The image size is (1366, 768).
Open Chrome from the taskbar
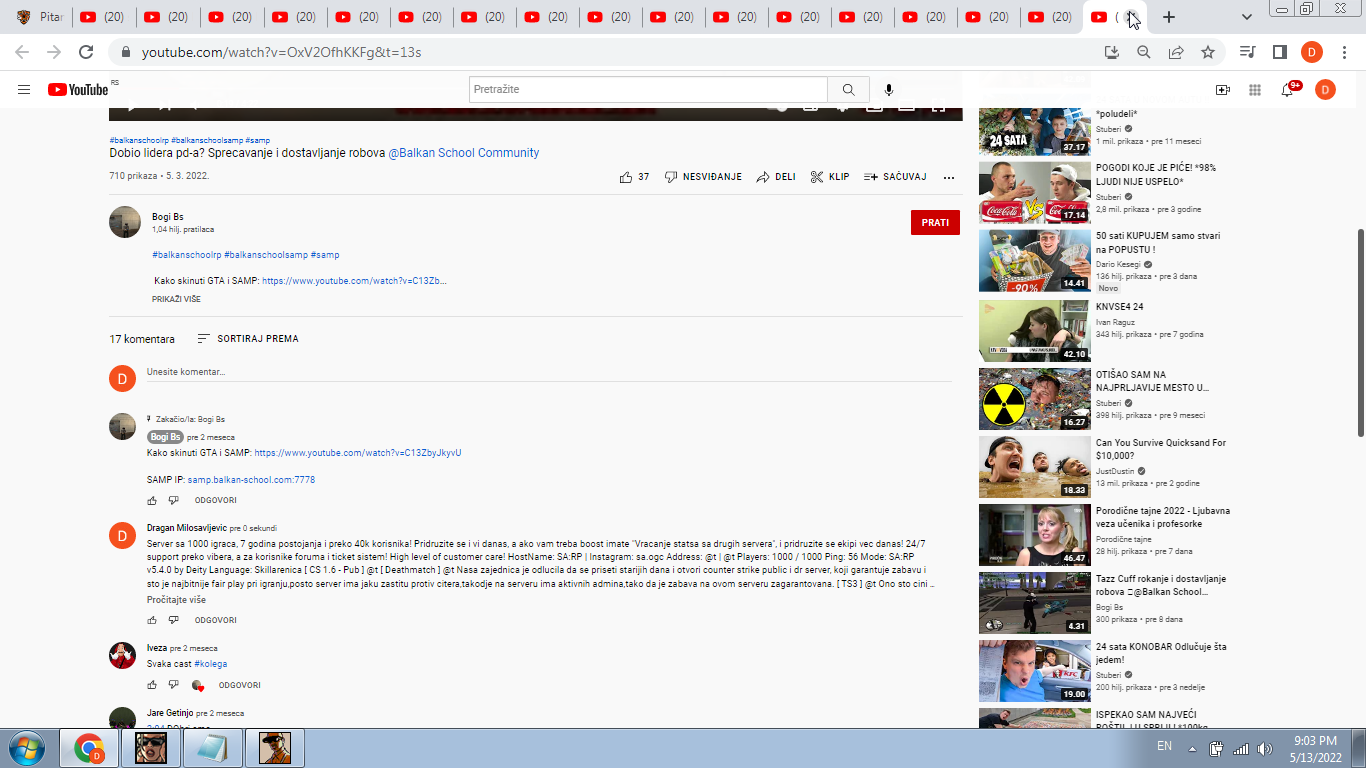pos(89,748)
